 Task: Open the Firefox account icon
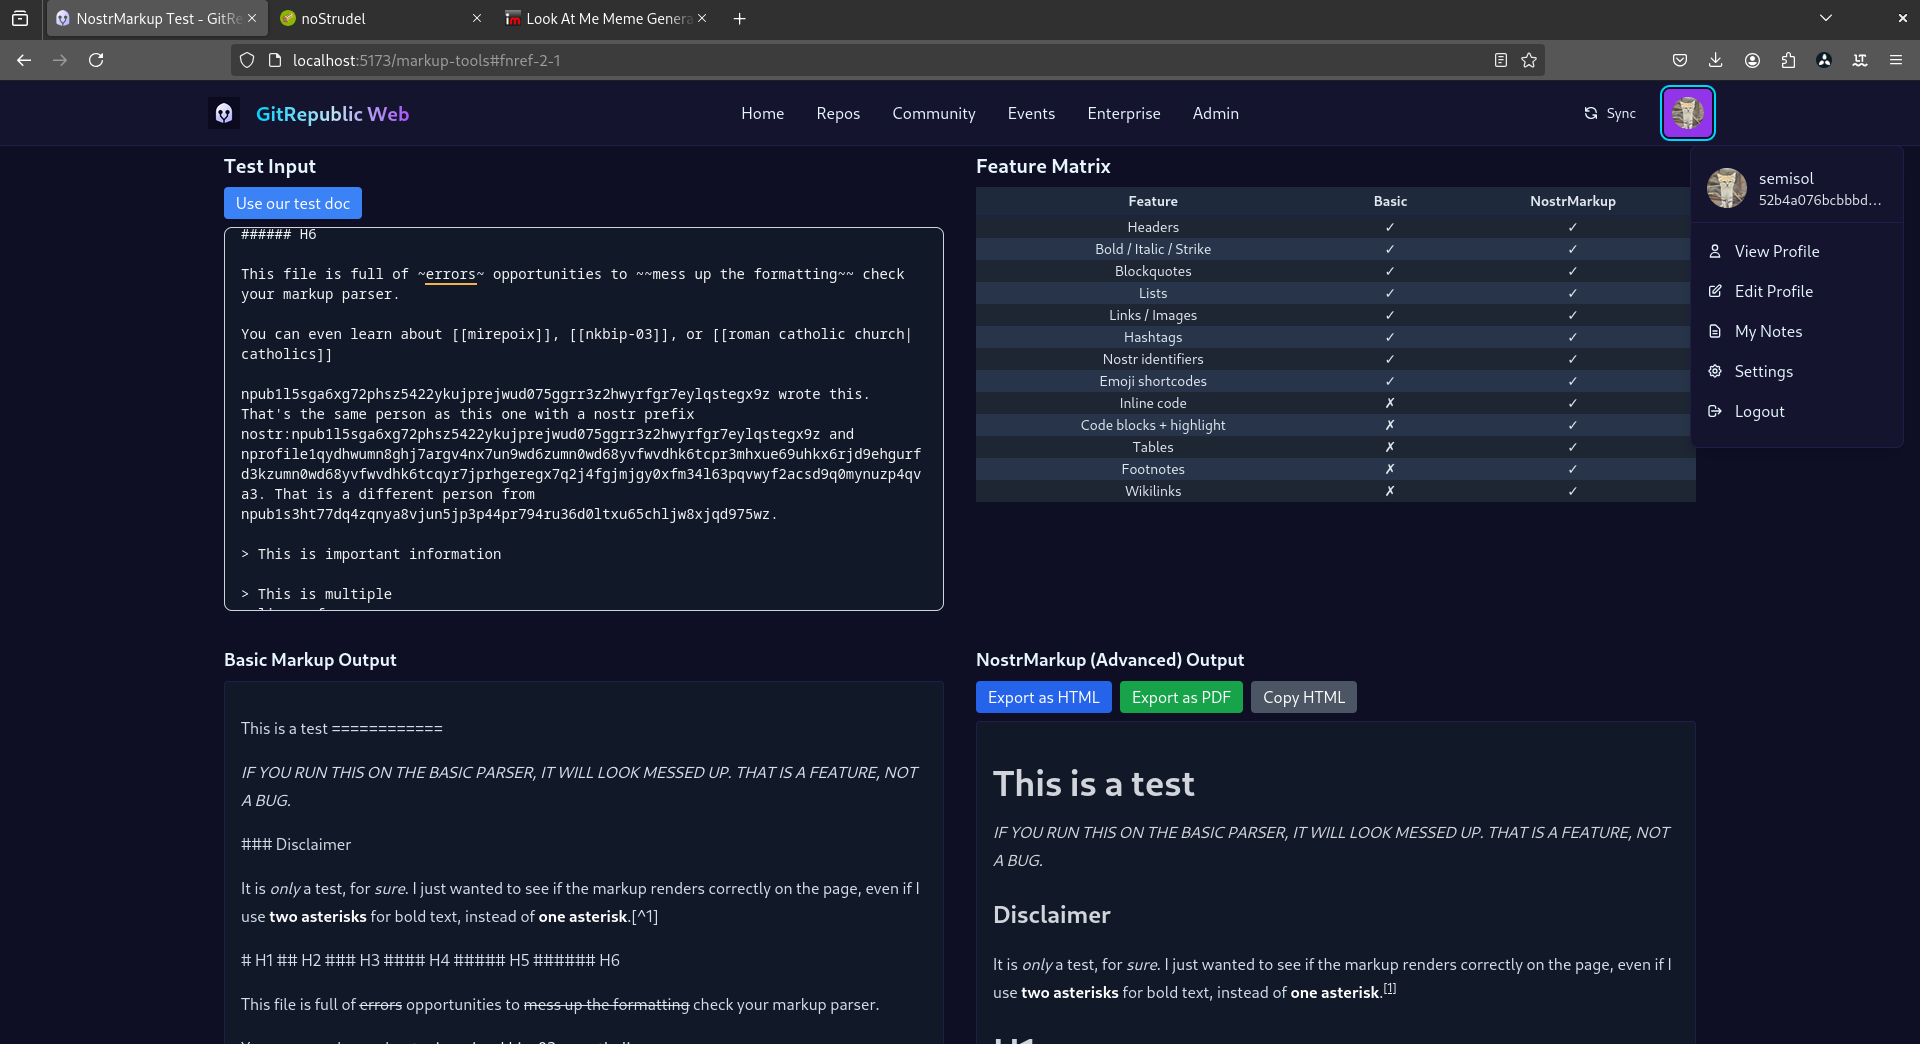1752,60
